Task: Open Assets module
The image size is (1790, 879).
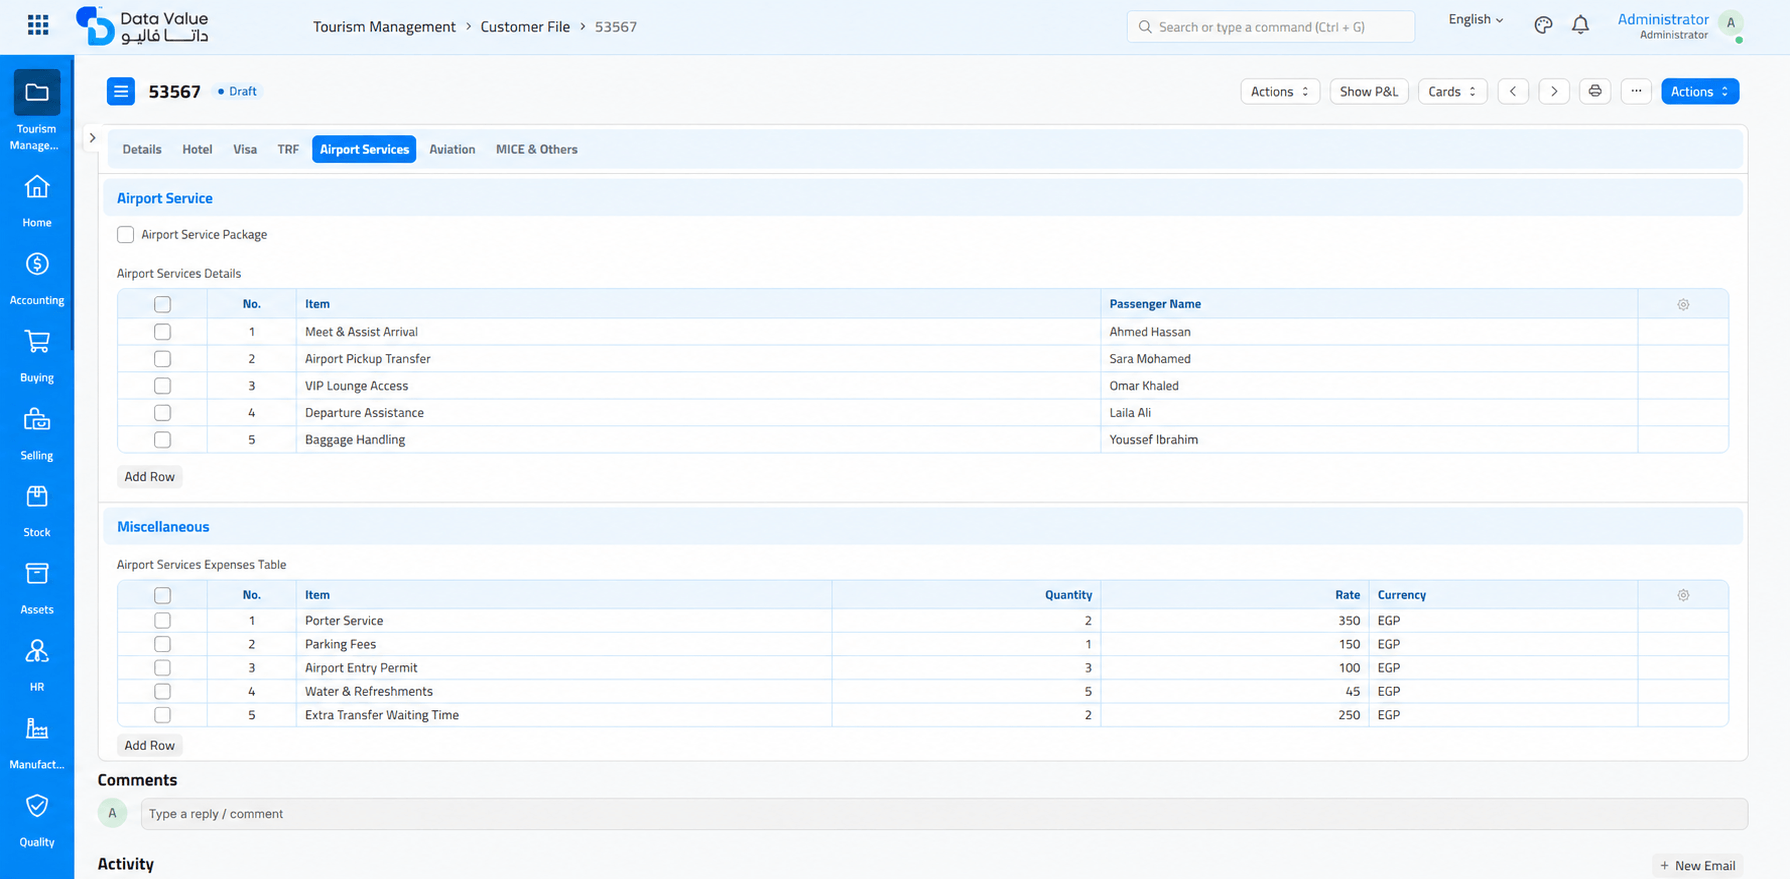Action: (x=37, y=588)
